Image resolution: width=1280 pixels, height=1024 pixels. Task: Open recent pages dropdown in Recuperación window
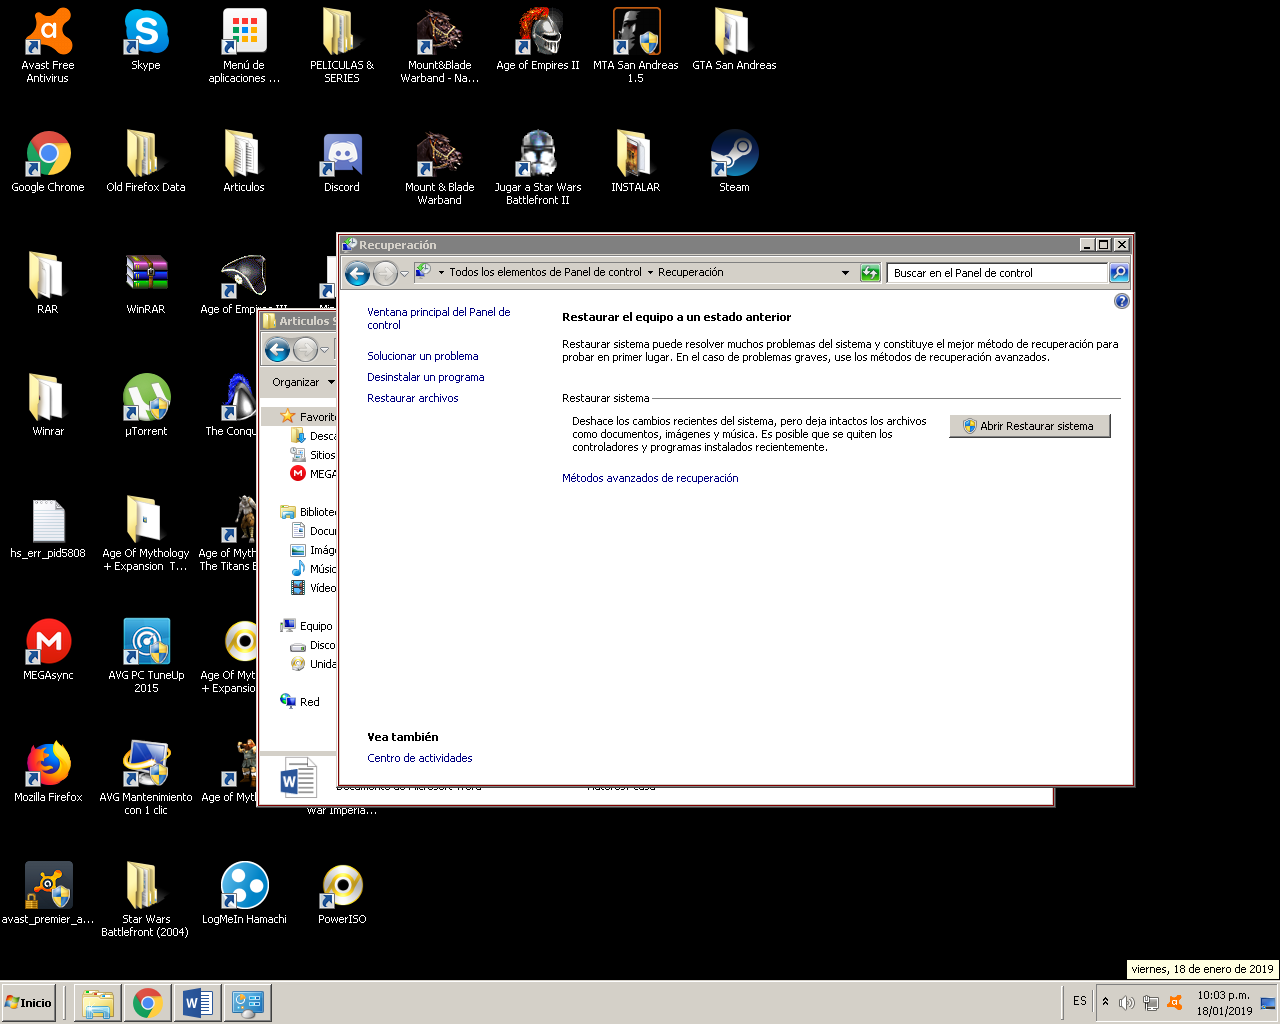[404, 273]
